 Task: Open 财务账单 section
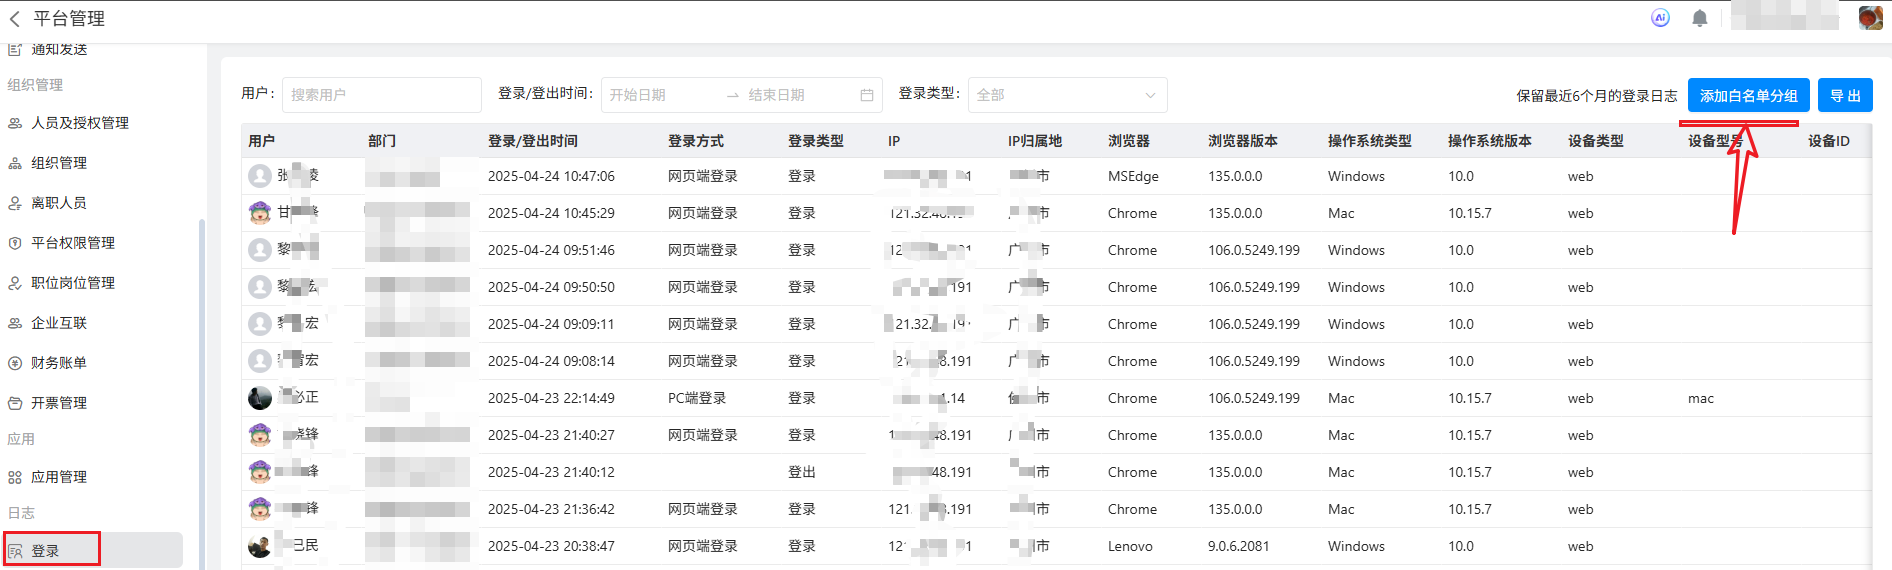[x=59, y=363]
